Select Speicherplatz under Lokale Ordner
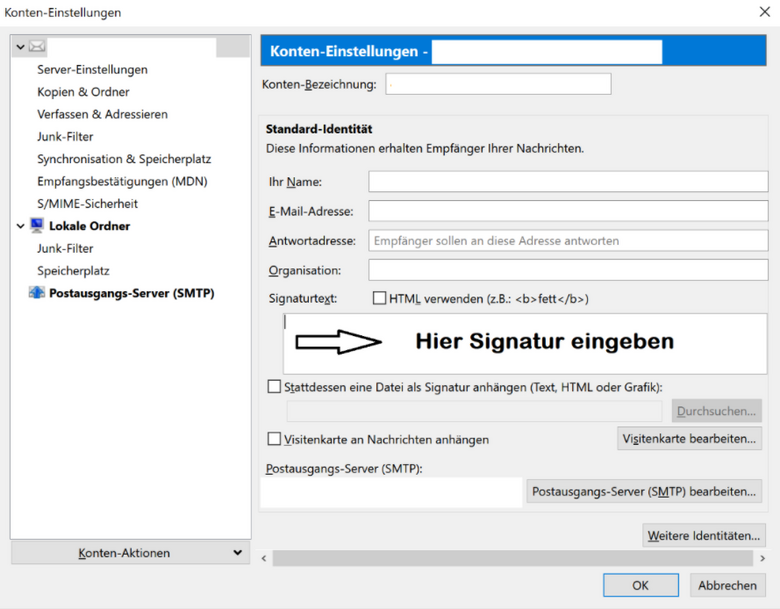Viewport: 780px width, 609px height. (73, 271)
